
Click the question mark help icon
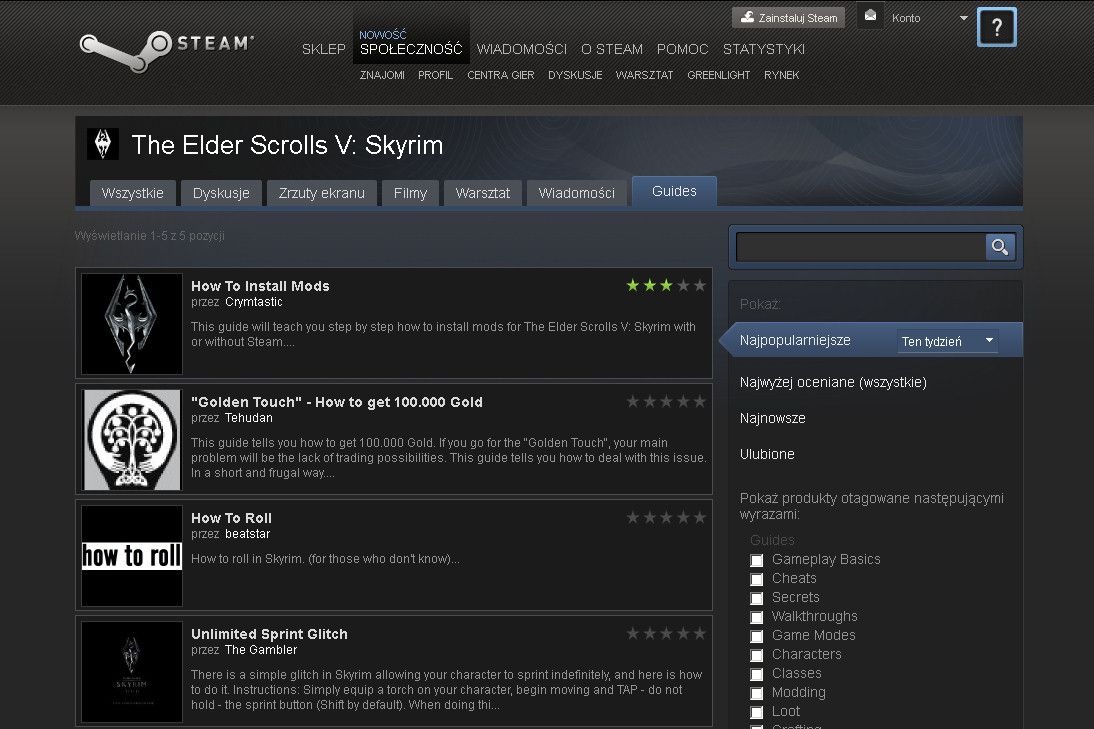996,27
